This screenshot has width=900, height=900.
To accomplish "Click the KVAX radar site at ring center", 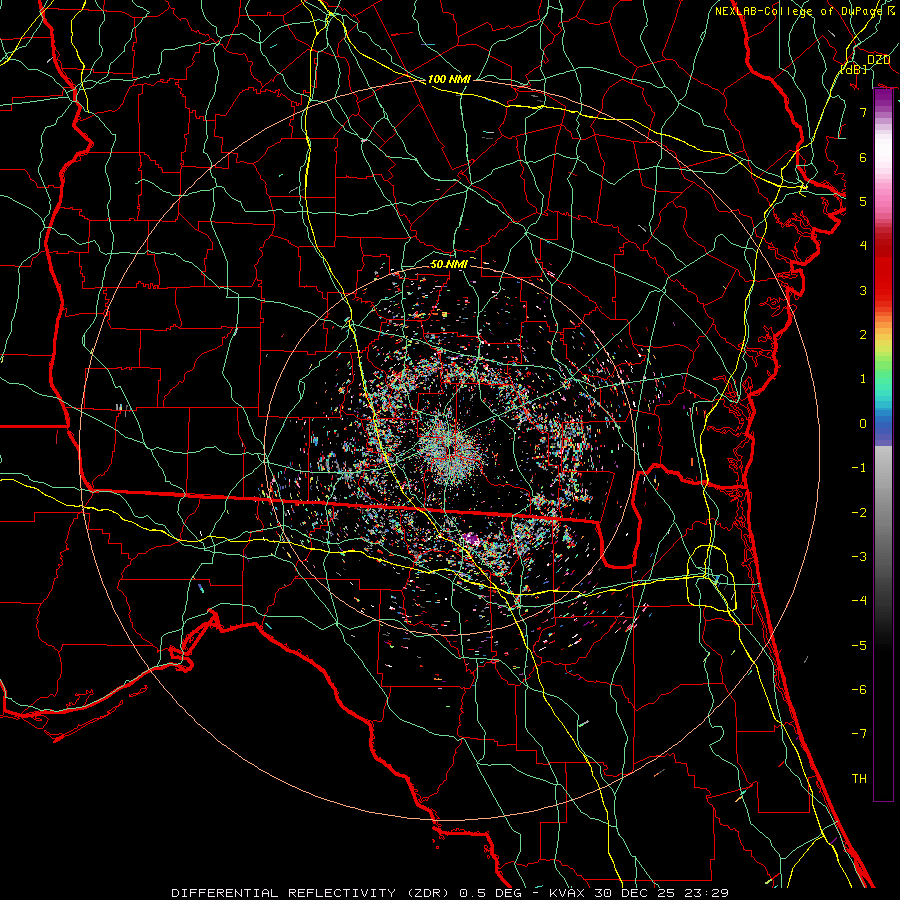I will (x=449, y=449).
